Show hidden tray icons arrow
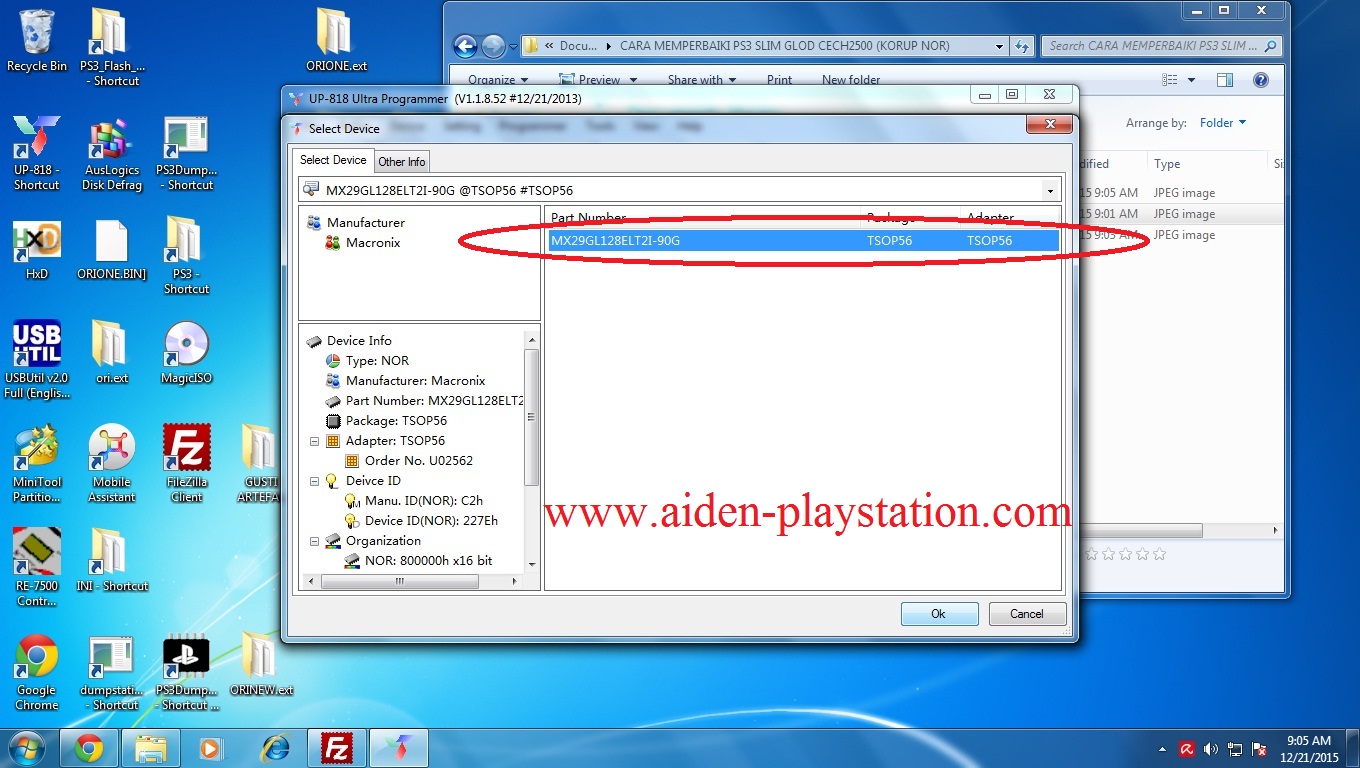The image size is (1360, 768). (x=1162, y=748)
